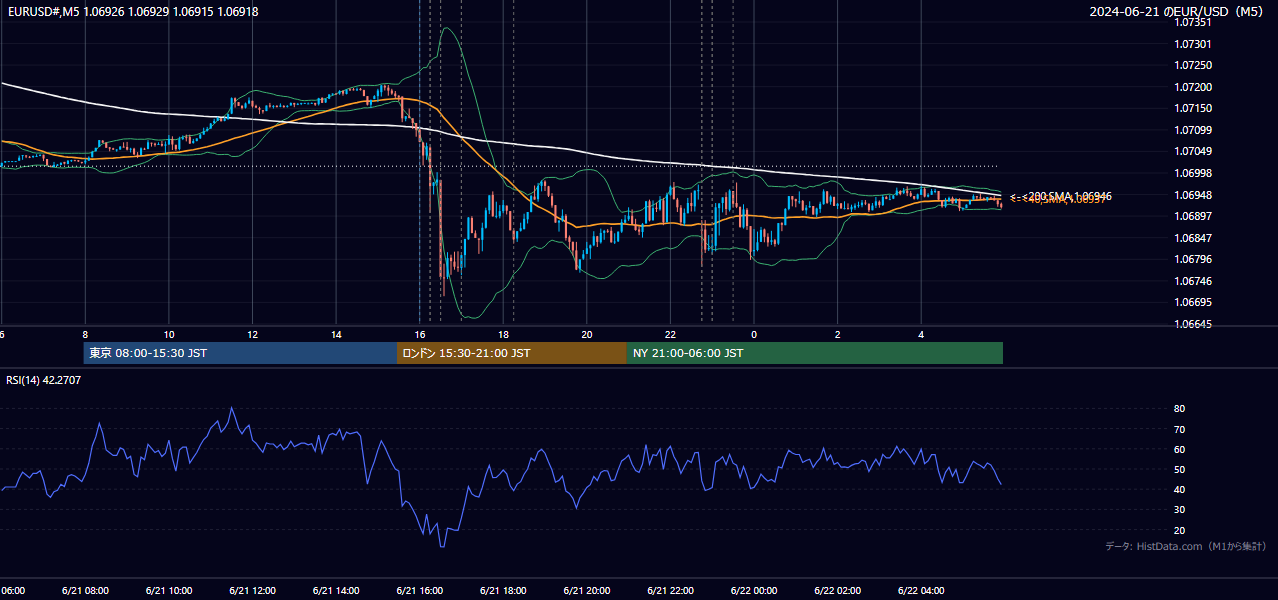Click price axis value 1.06948
The width and height of the screenshot is (1278, 600).
[x=1193, y=195]
